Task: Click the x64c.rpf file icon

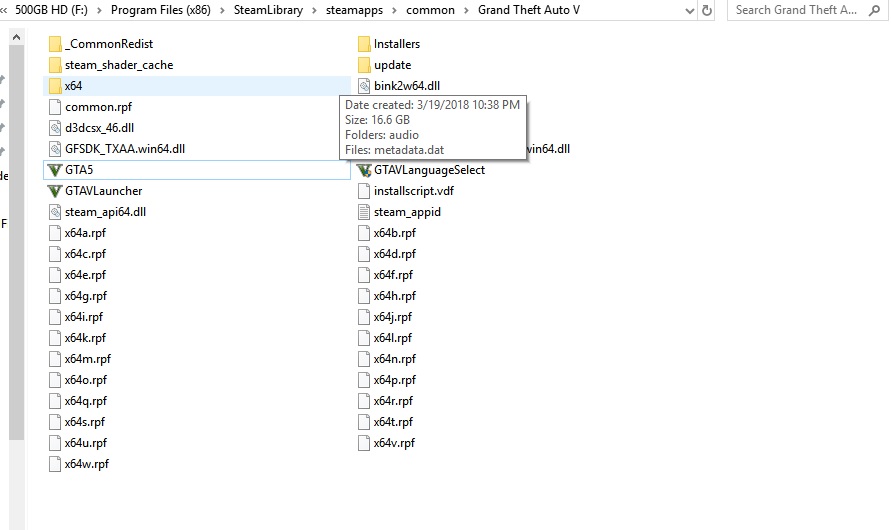Action: click(55, 254)
